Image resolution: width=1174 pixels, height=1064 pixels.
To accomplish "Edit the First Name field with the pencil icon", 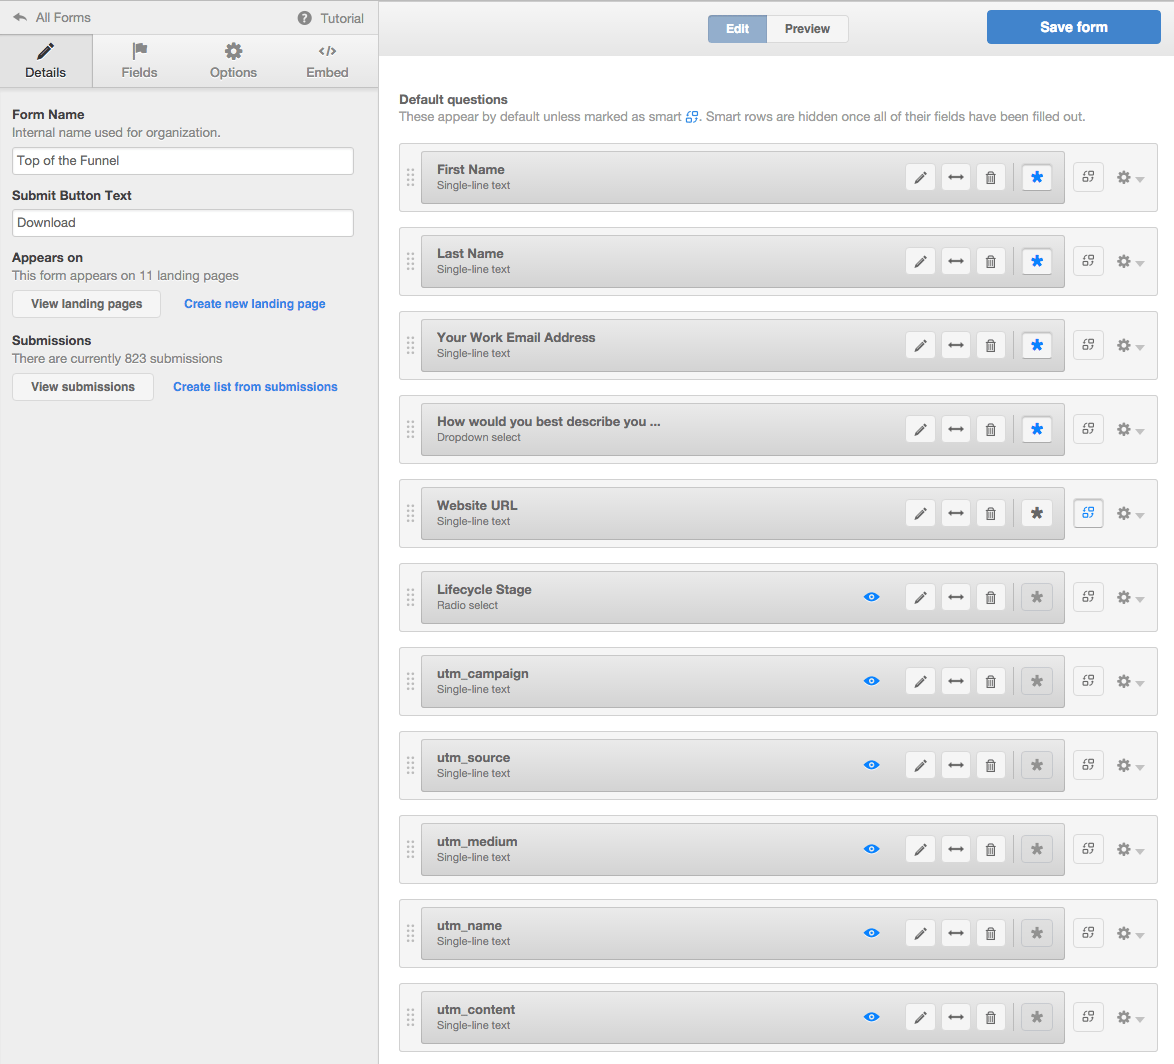I will (919, 177).
